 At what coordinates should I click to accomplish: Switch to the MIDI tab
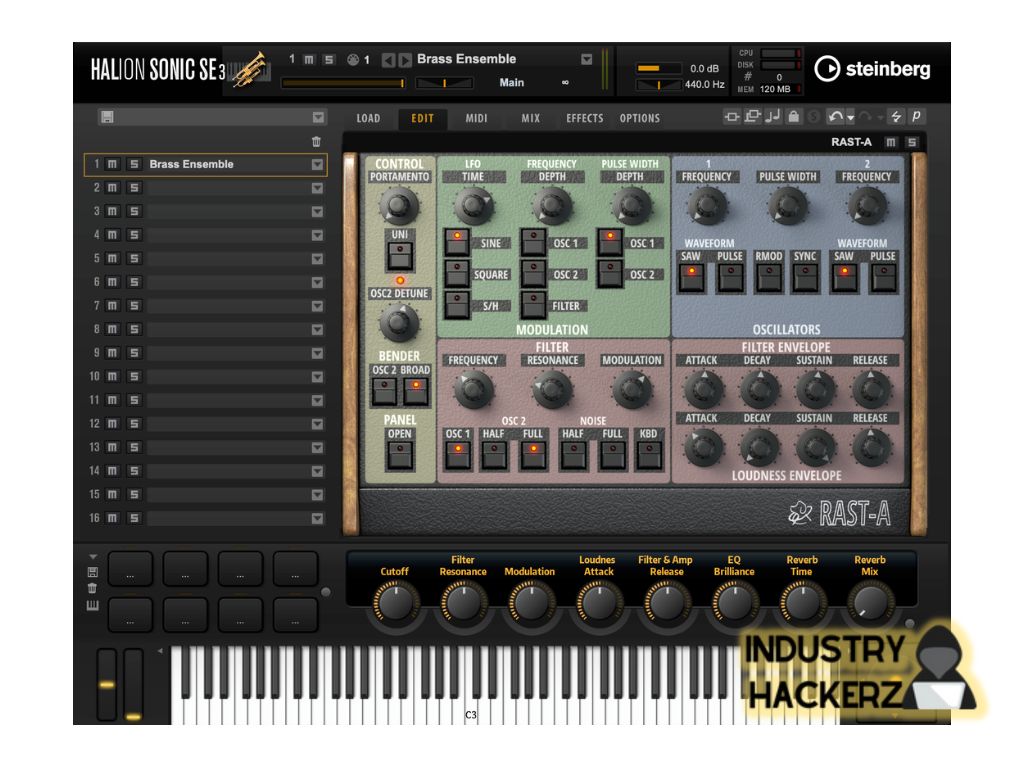(476, 118)
